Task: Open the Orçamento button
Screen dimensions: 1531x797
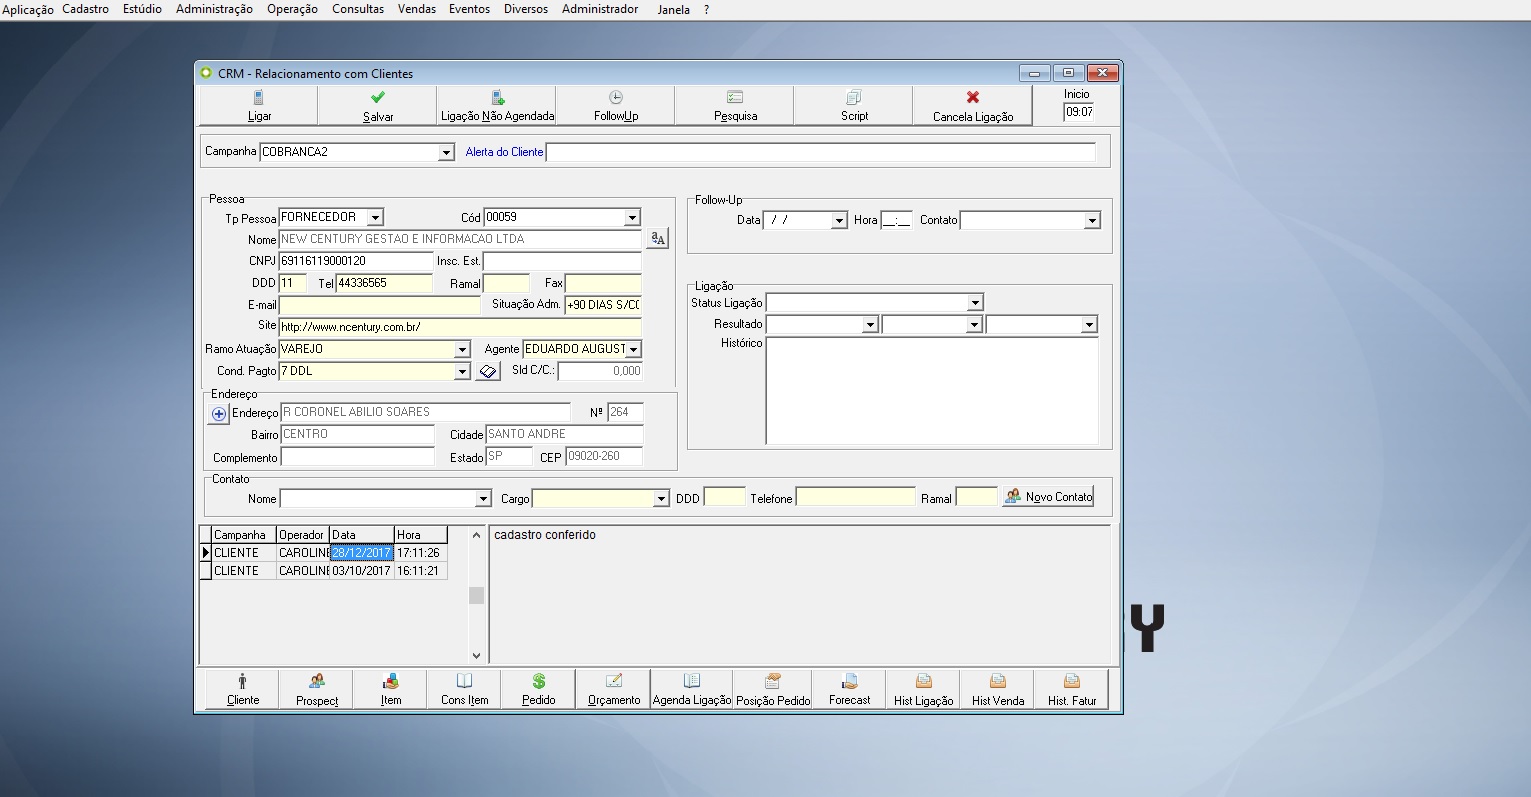Action: pos(614,689)
